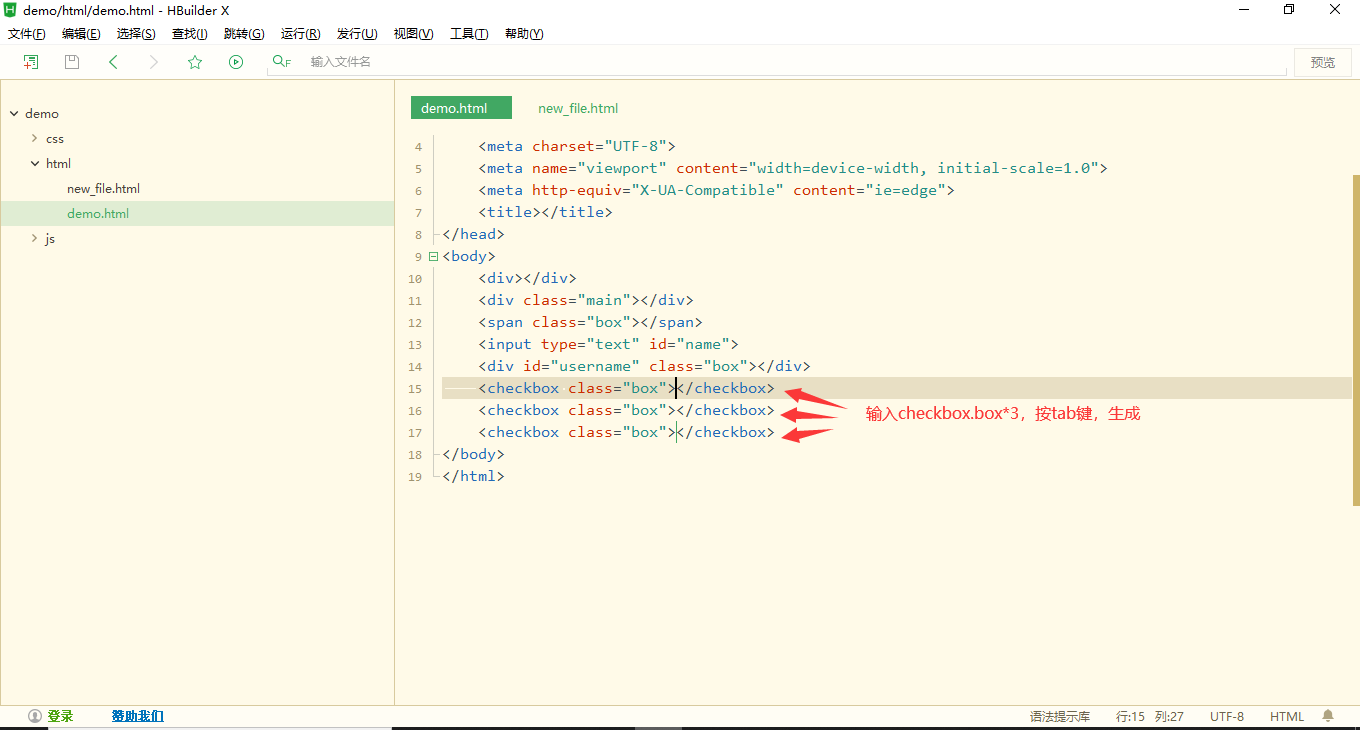This screenshot has height=730, width=1360.
Task: Click the empty div on line 10
Action: (527, 278)
